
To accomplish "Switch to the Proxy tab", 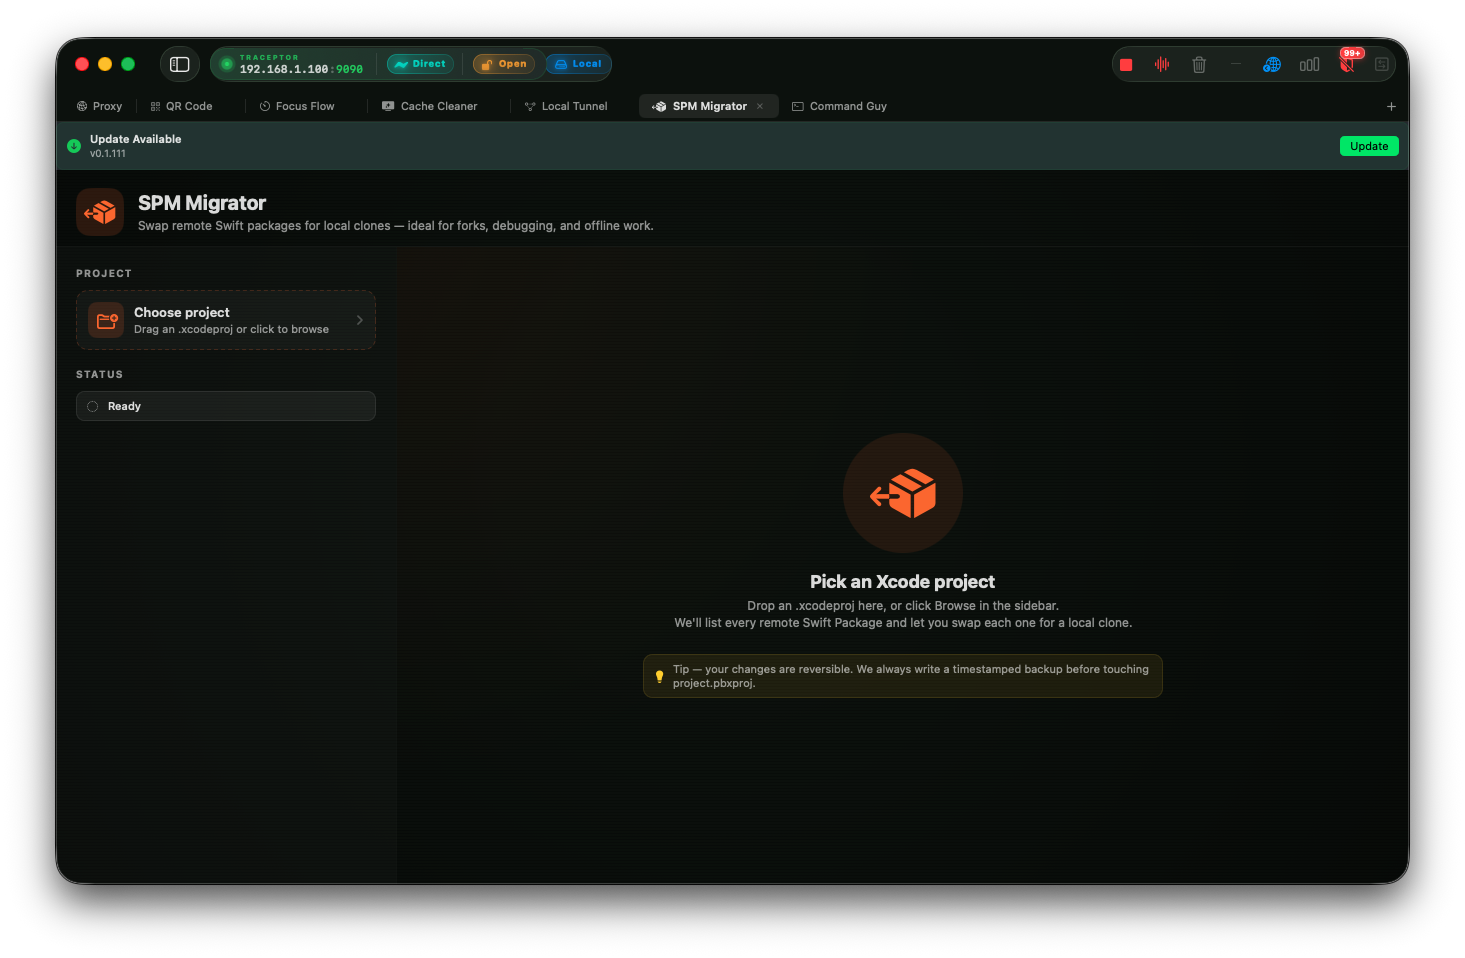I will coord(99,106).
